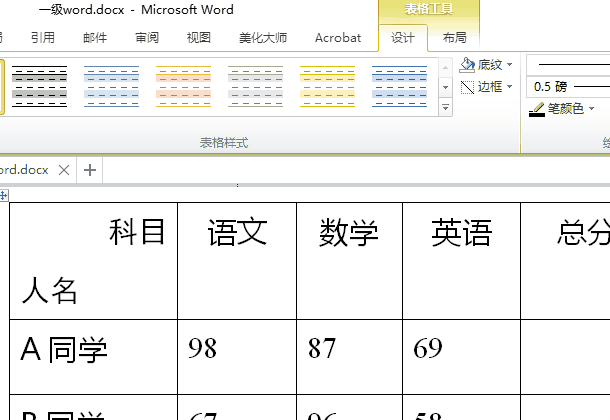
Task: Choose the orange table style thumbnail
Action: coord(183,86)
